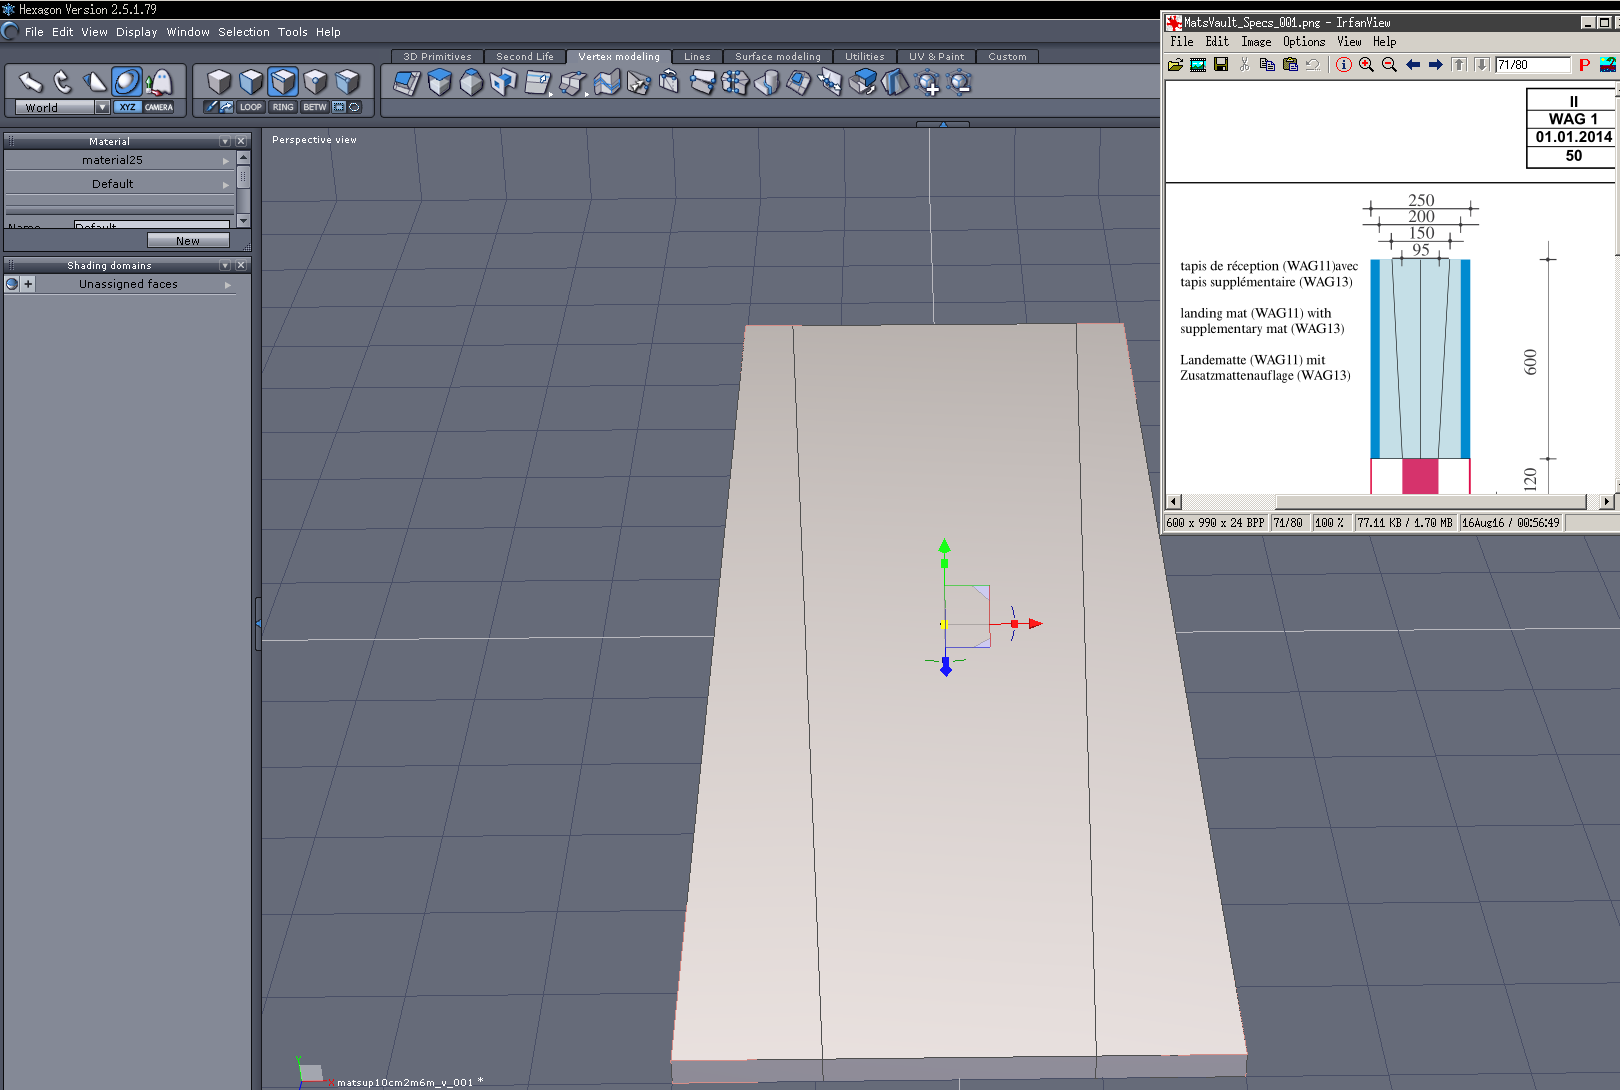Image resolution: width=1620 pixels, height=1090 pixels.
Task: Switch to Select points mode
Action: (x=315, y=82)
